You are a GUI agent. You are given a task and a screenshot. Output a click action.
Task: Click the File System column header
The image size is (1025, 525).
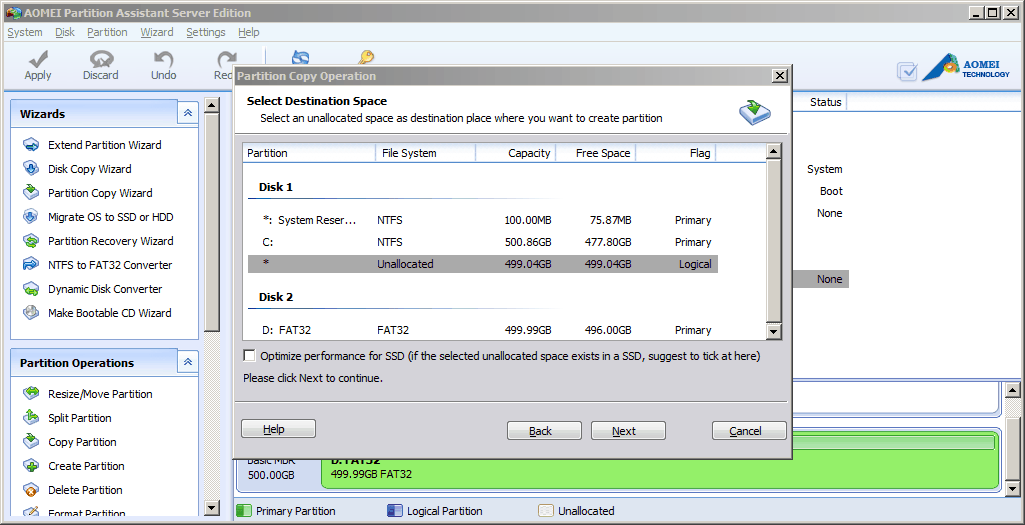(426, 153)
